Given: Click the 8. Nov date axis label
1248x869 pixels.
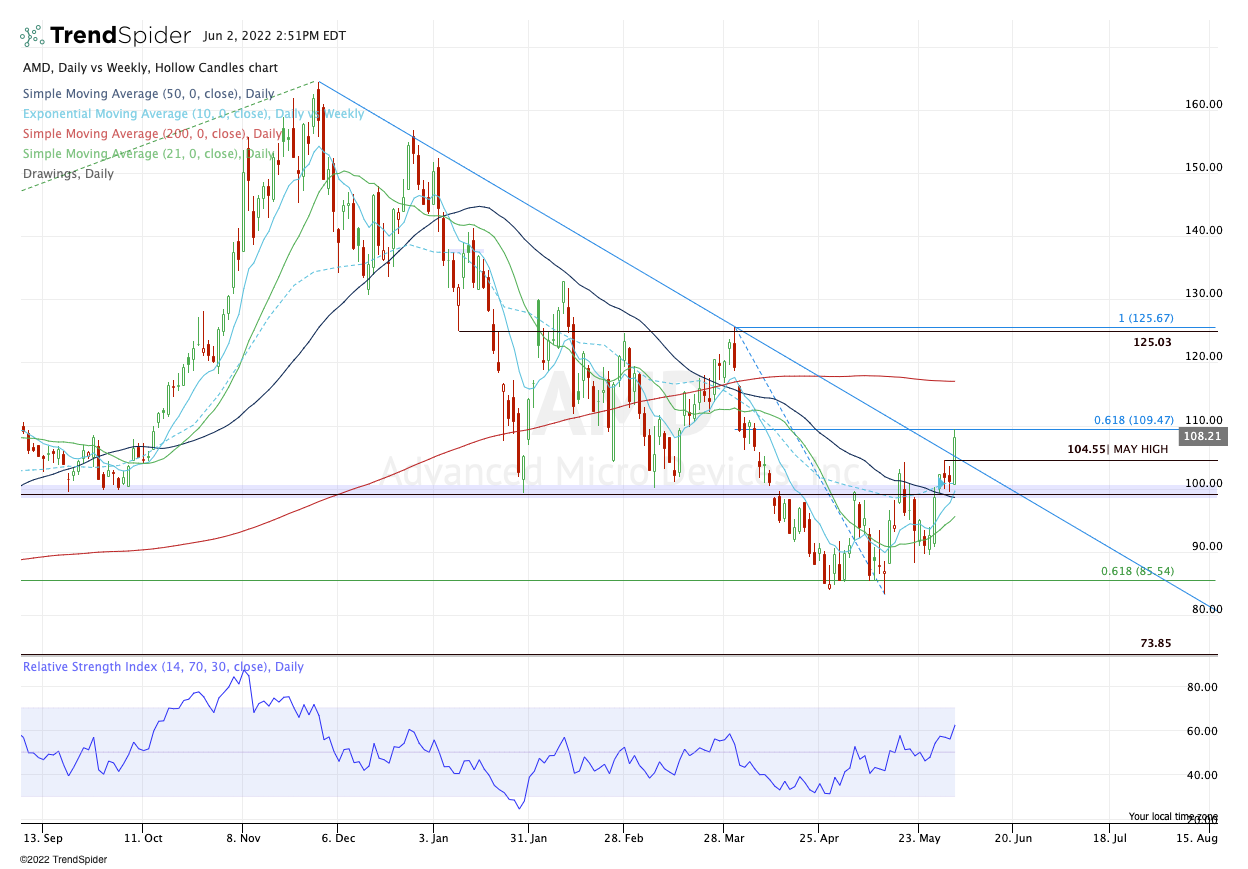Looking at the screenshot, I should pos(241,838).
